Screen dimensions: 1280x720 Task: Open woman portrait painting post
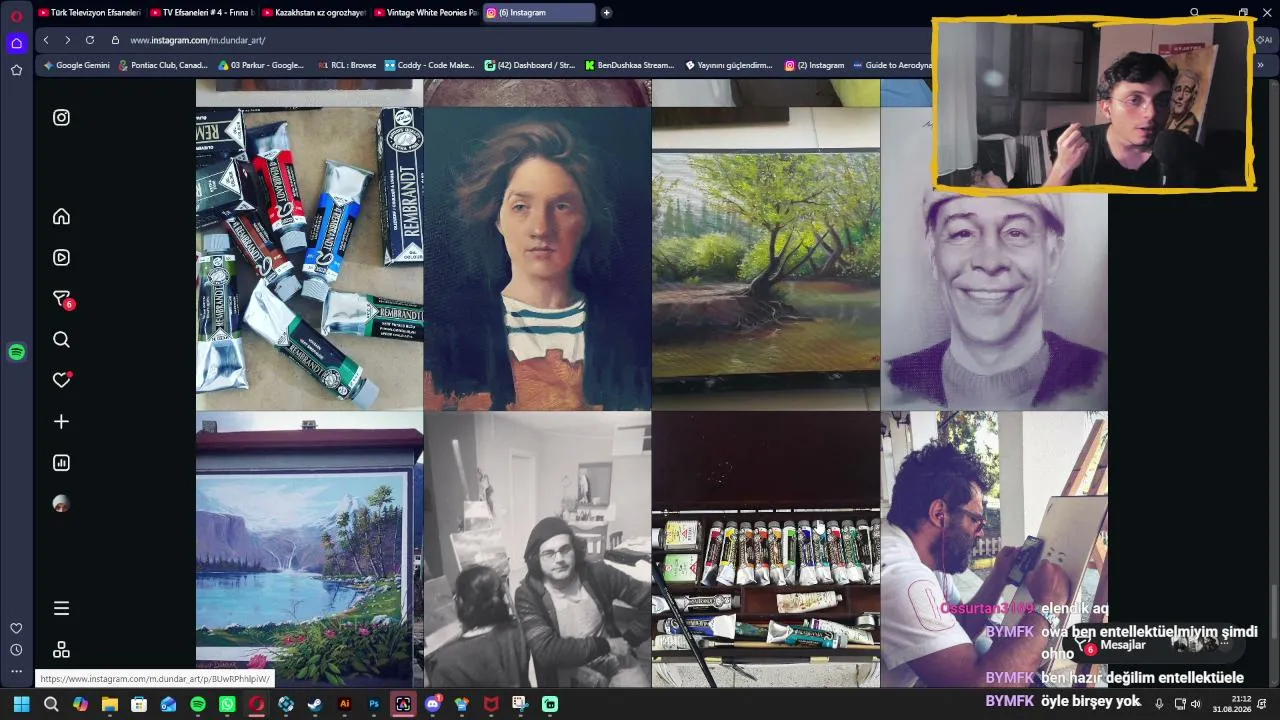537,258
